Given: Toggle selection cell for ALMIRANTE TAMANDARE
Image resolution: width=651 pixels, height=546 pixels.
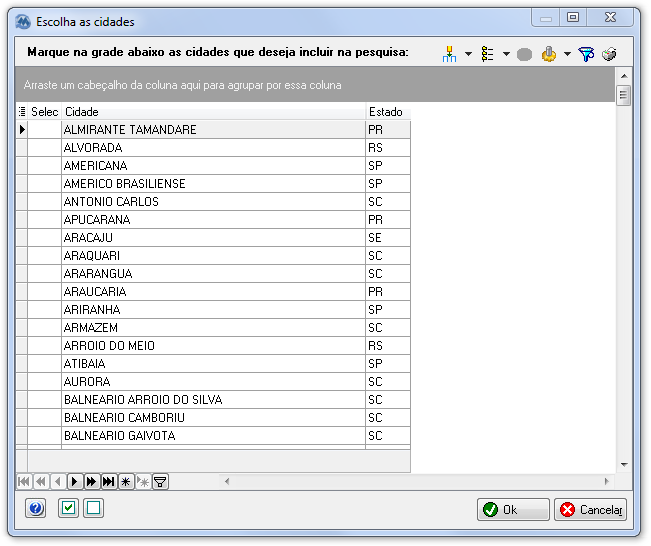Looking at the screenshot, I should [44, 130].
